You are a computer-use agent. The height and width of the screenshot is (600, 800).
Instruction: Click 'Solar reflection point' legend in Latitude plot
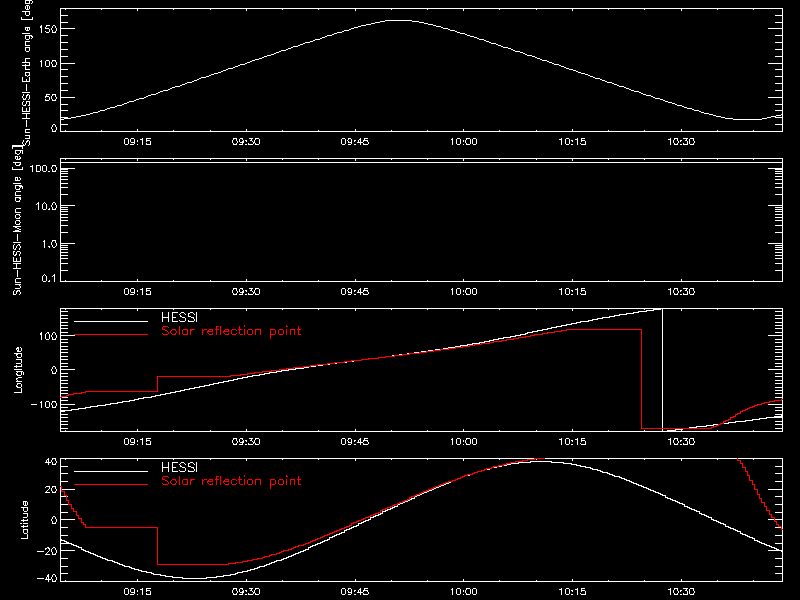231,481
